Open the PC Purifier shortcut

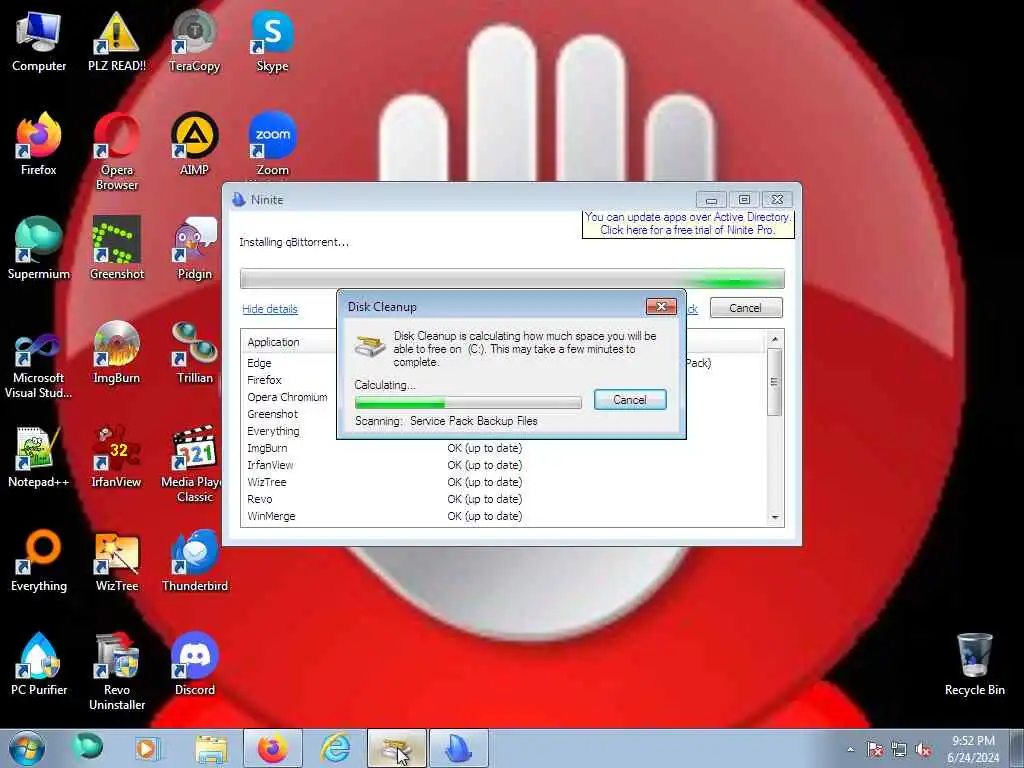click(x=39, y=664)
